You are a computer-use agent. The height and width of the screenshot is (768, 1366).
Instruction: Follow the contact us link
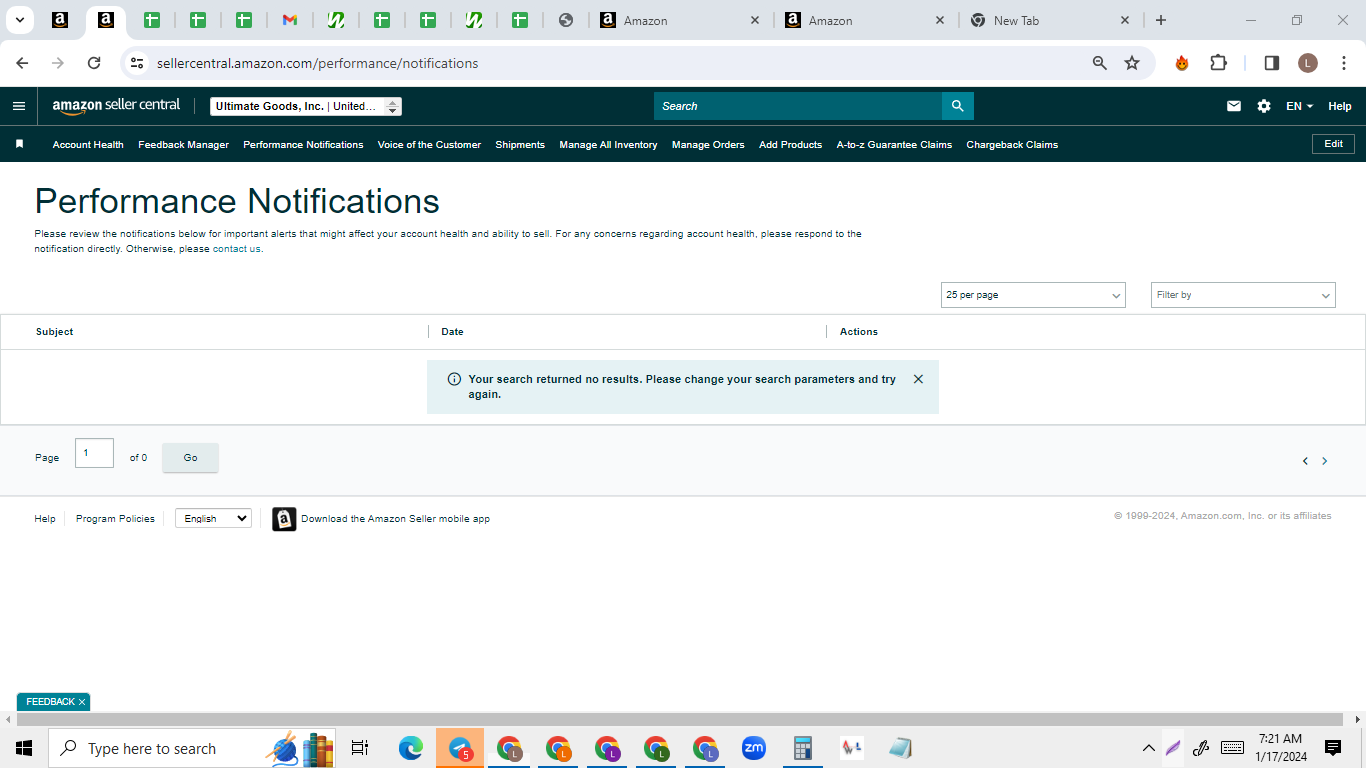(x=236, y=249)
